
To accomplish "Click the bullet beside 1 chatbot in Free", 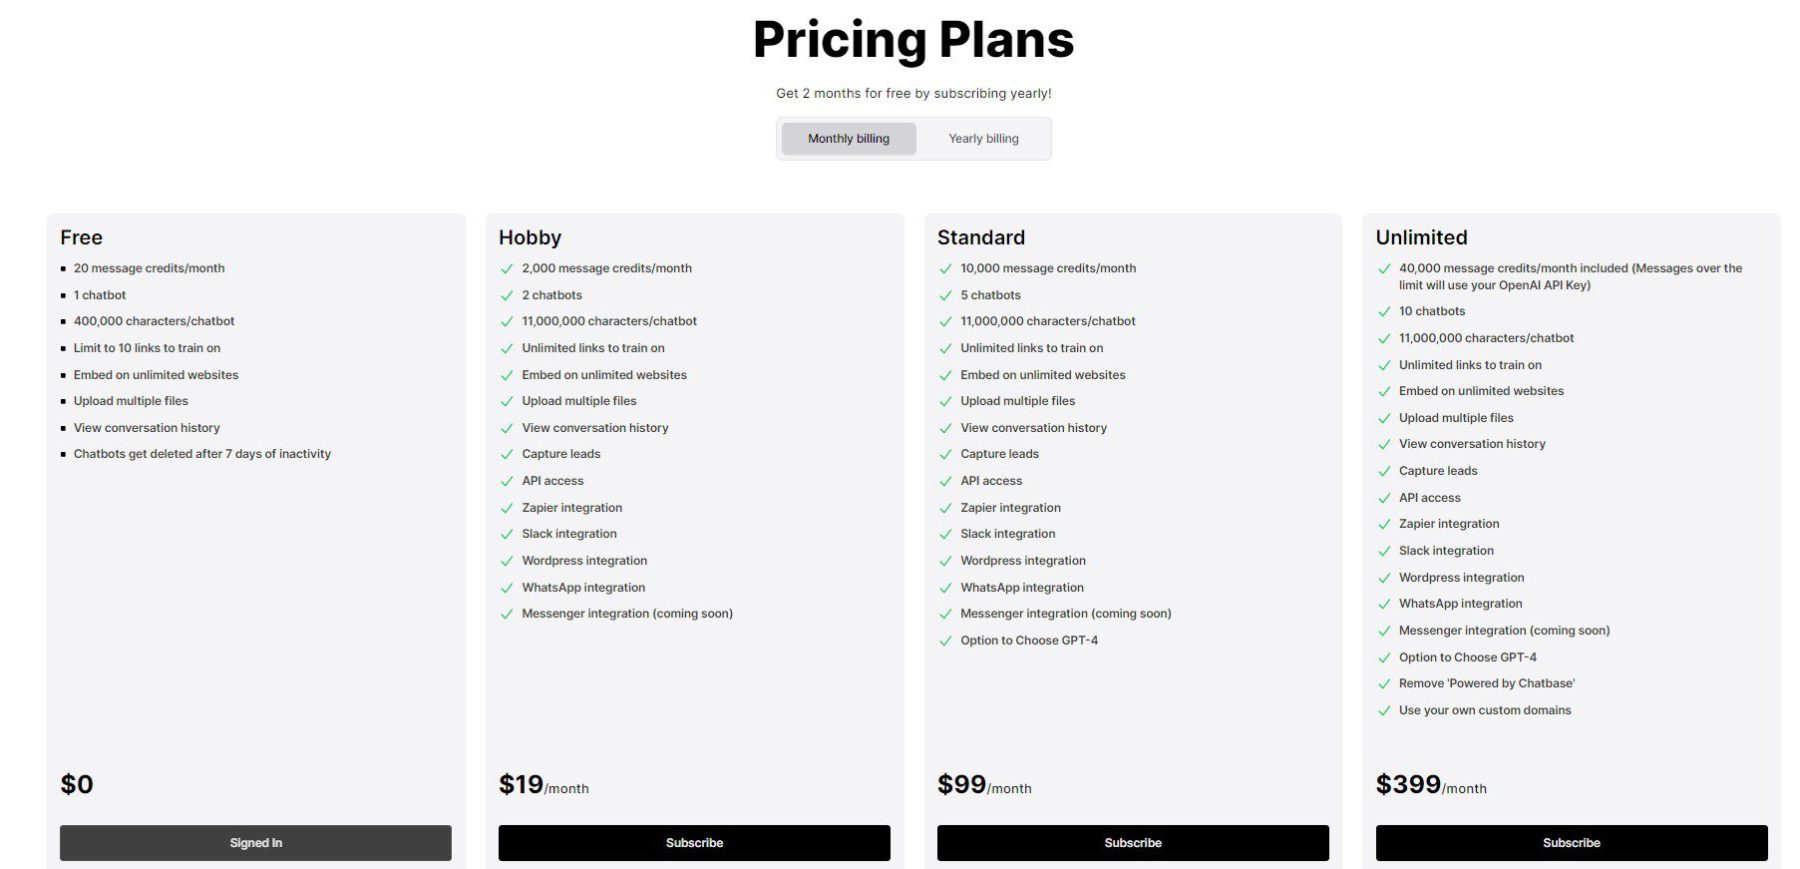I will tap(64, 295).
